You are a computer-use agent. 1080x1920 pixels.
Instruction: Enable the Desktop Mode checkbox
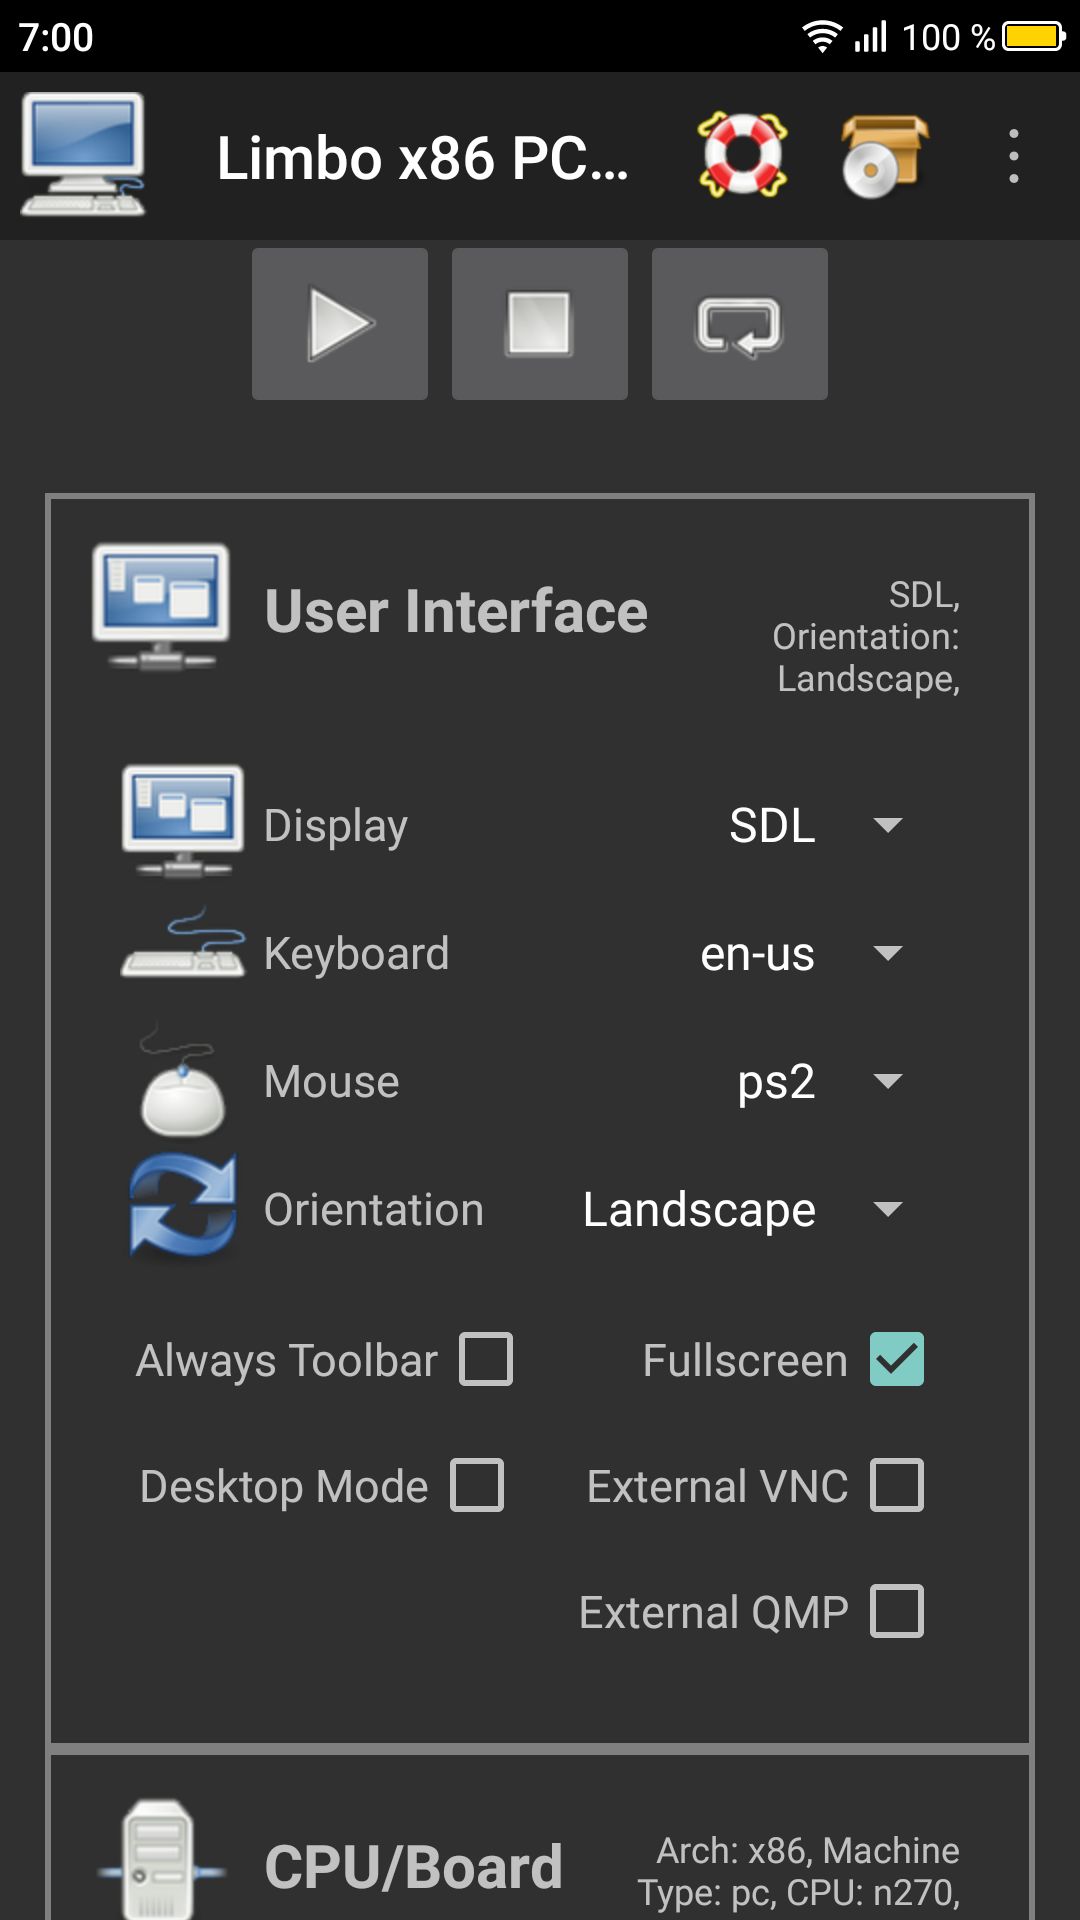pos(477,1485)
